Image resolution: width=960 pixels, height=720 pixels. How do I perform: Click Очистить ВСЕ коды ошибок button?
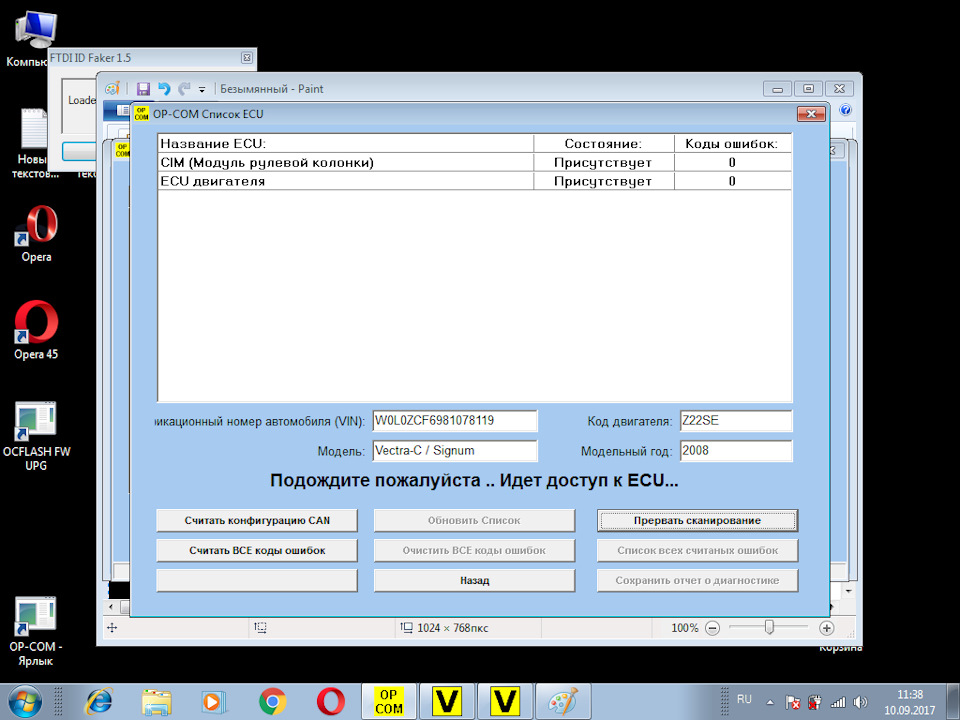pos(474,550)
